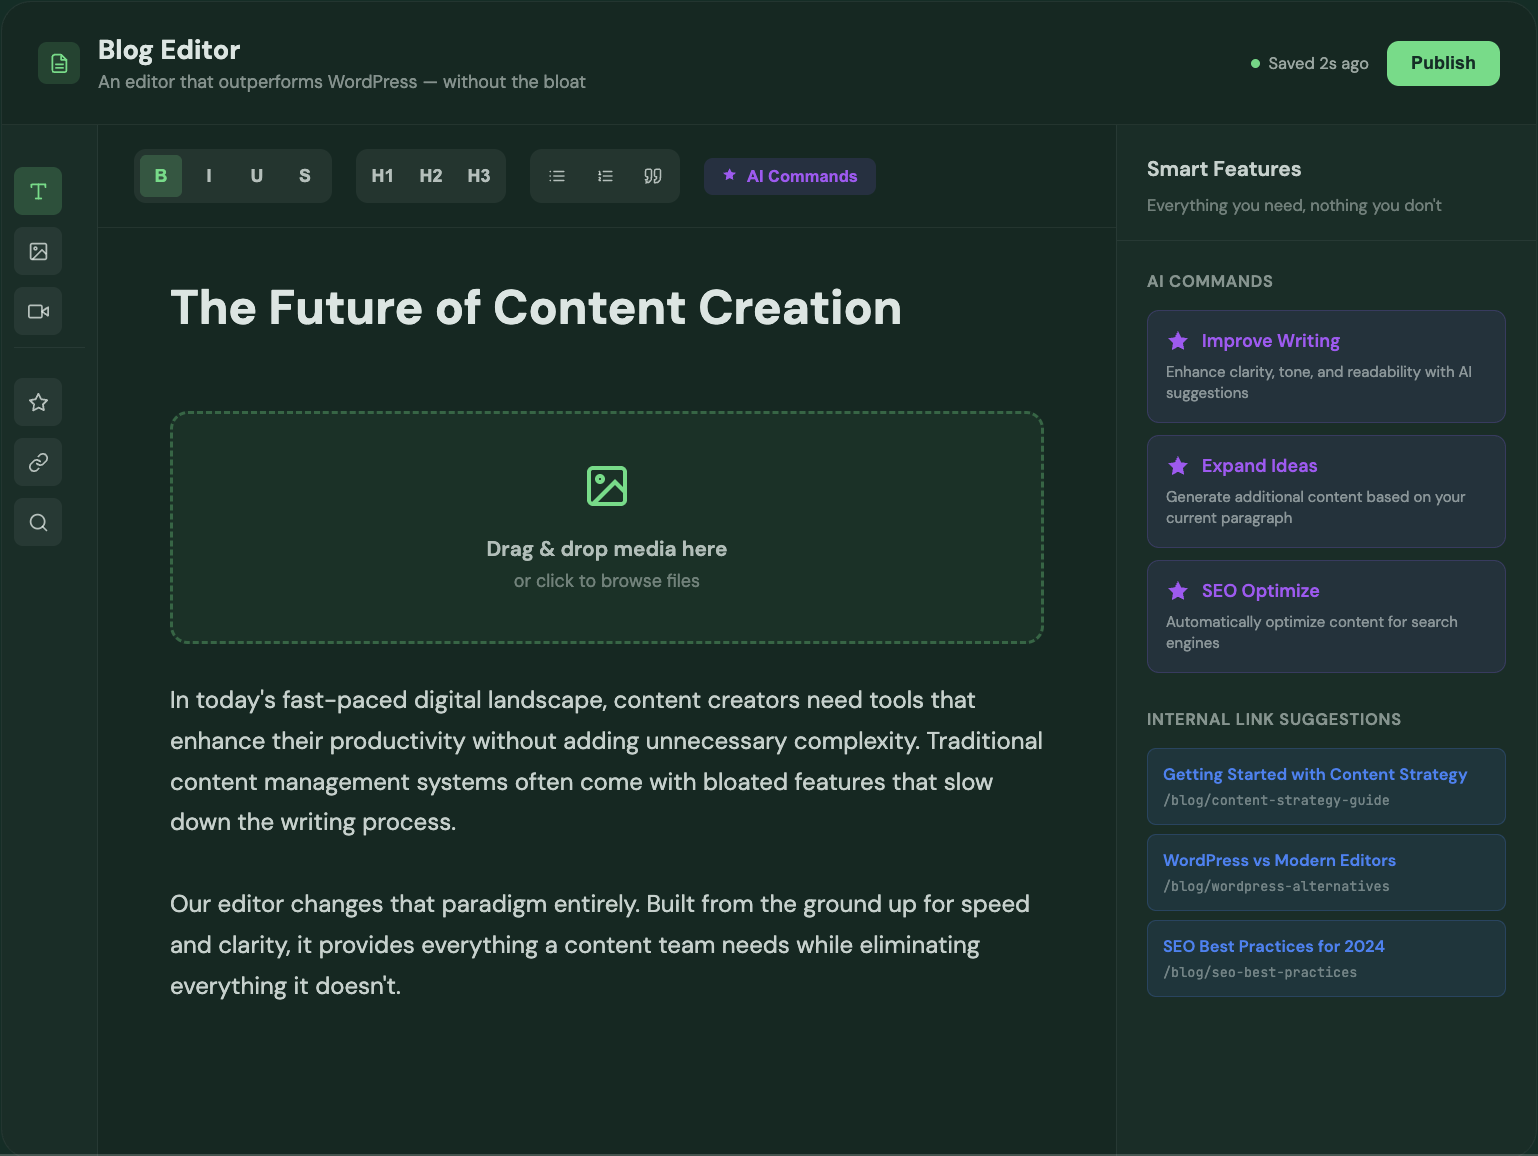Click the drag & drop media area
Viewport: 1538px width, 1156px height.
(x=607, y=527)
